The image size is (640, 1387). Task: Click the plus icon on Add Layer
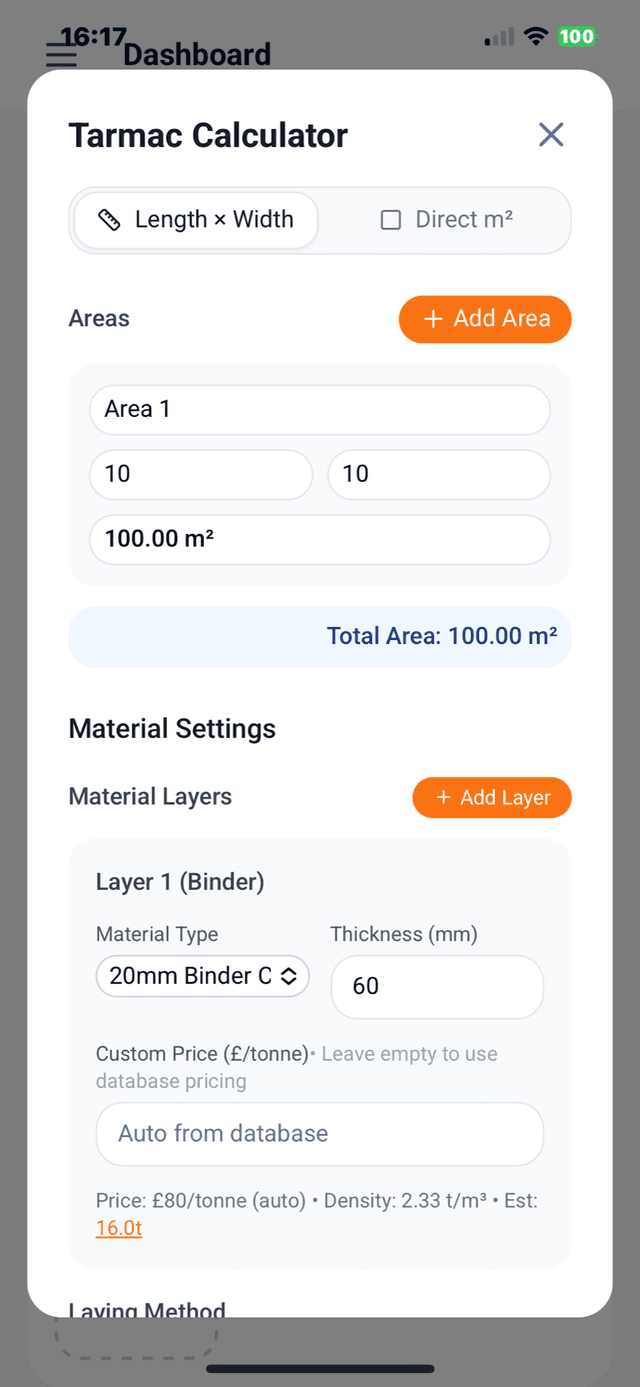[x=442, y=797]
